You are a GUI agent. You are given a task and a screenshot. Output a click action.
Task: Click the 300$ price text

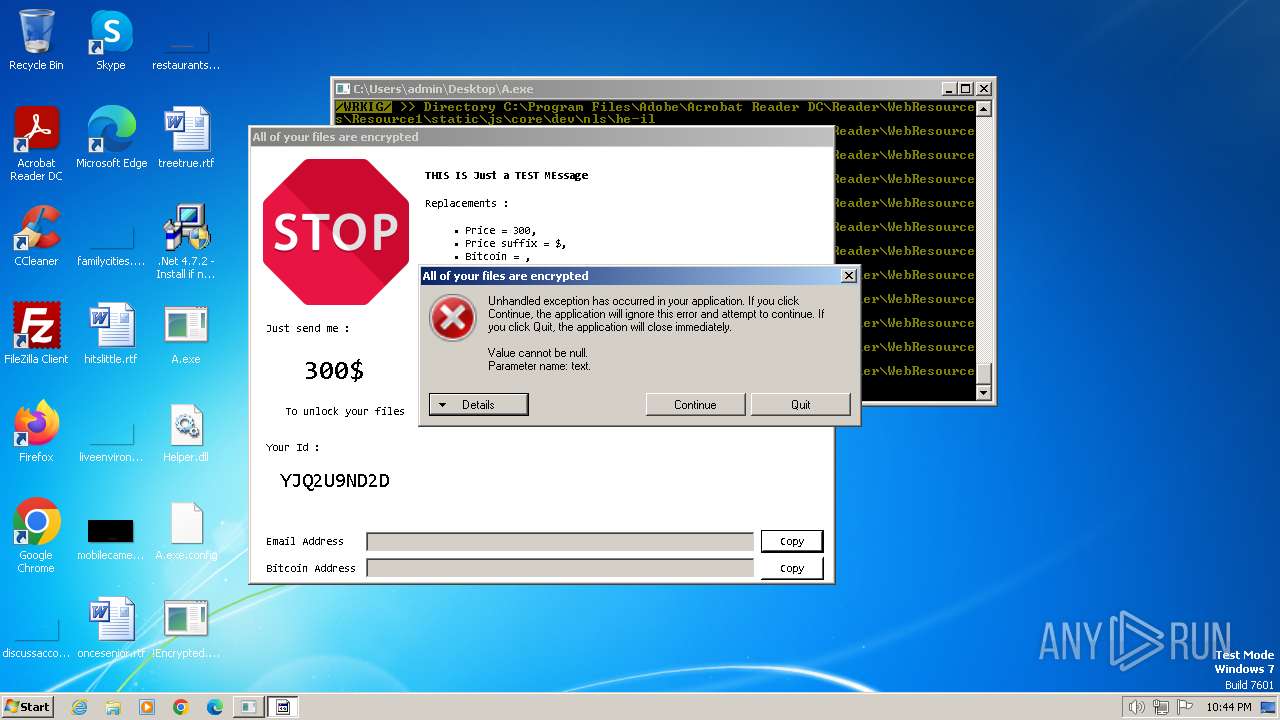(x=334, y=370)
